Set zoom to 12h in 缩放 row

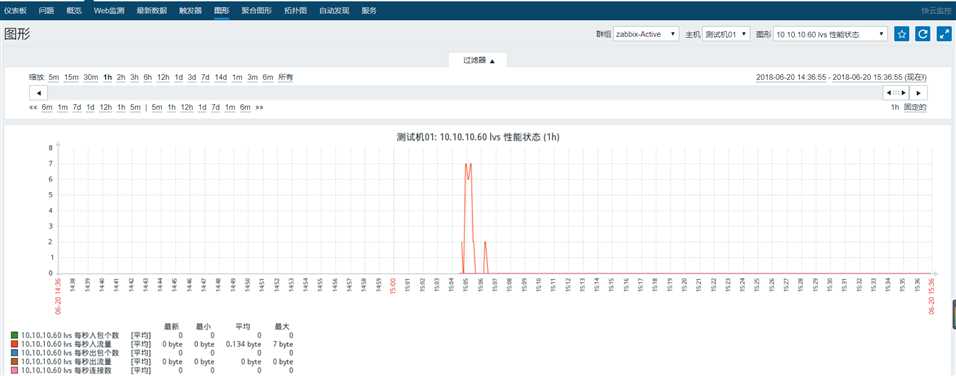click(x=163, y=77)
